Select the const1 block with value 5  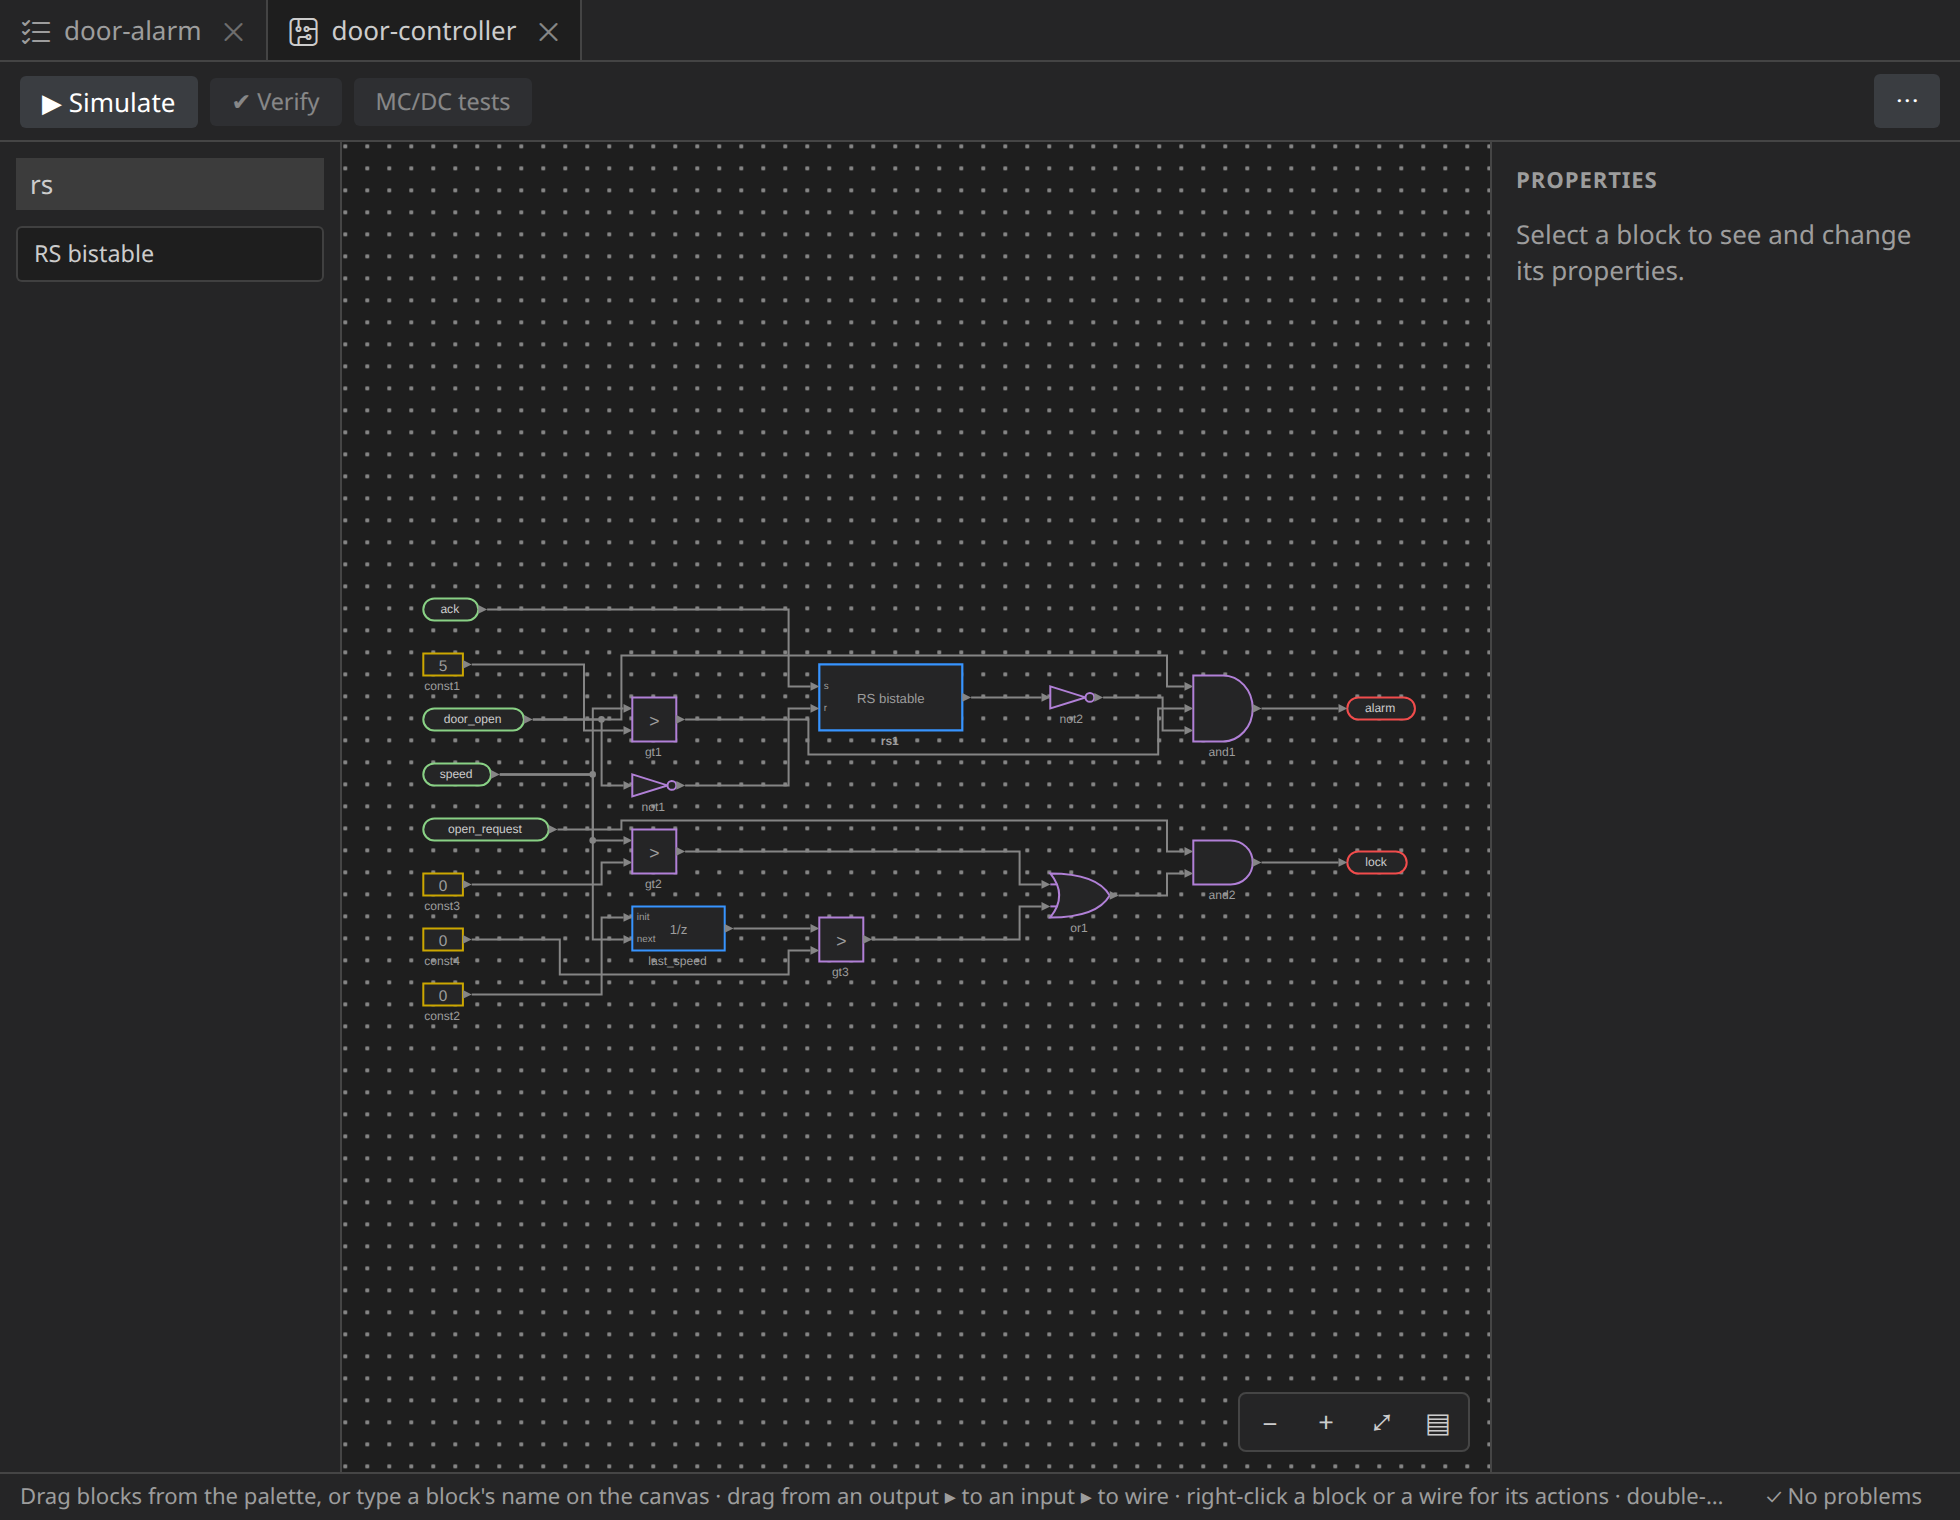pyautogui.click(x=443, y=665)
